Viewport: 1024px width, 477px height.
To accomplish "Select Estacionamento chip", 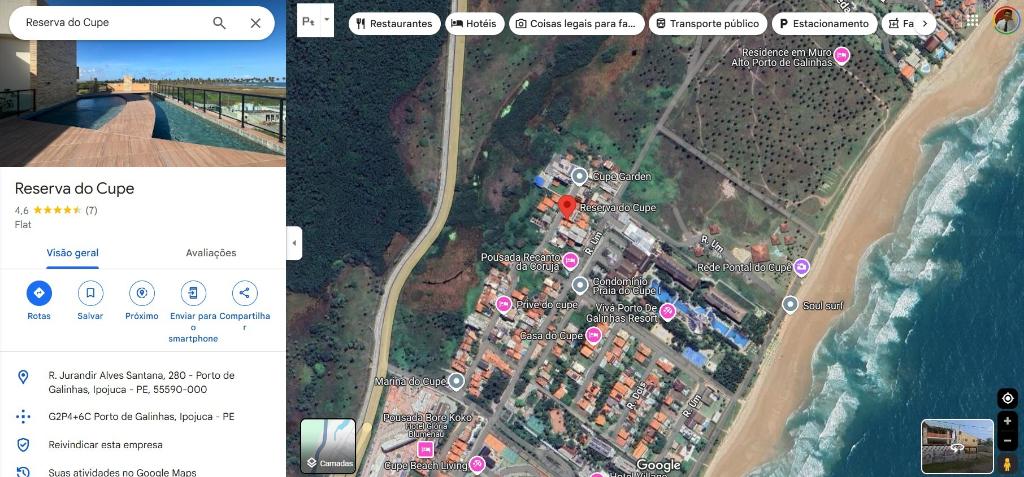I will tap(825, 24).
